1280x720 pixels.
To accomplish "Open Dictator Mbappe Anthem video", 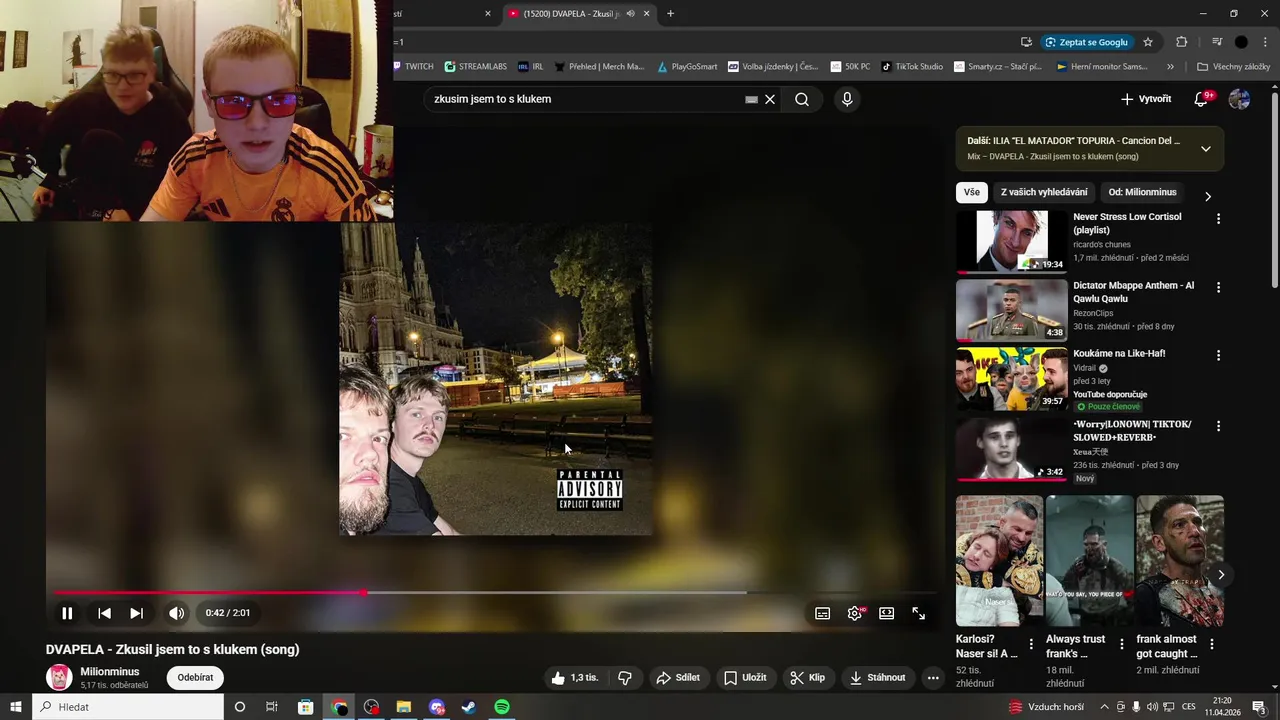I will [x=1011, y=310].
